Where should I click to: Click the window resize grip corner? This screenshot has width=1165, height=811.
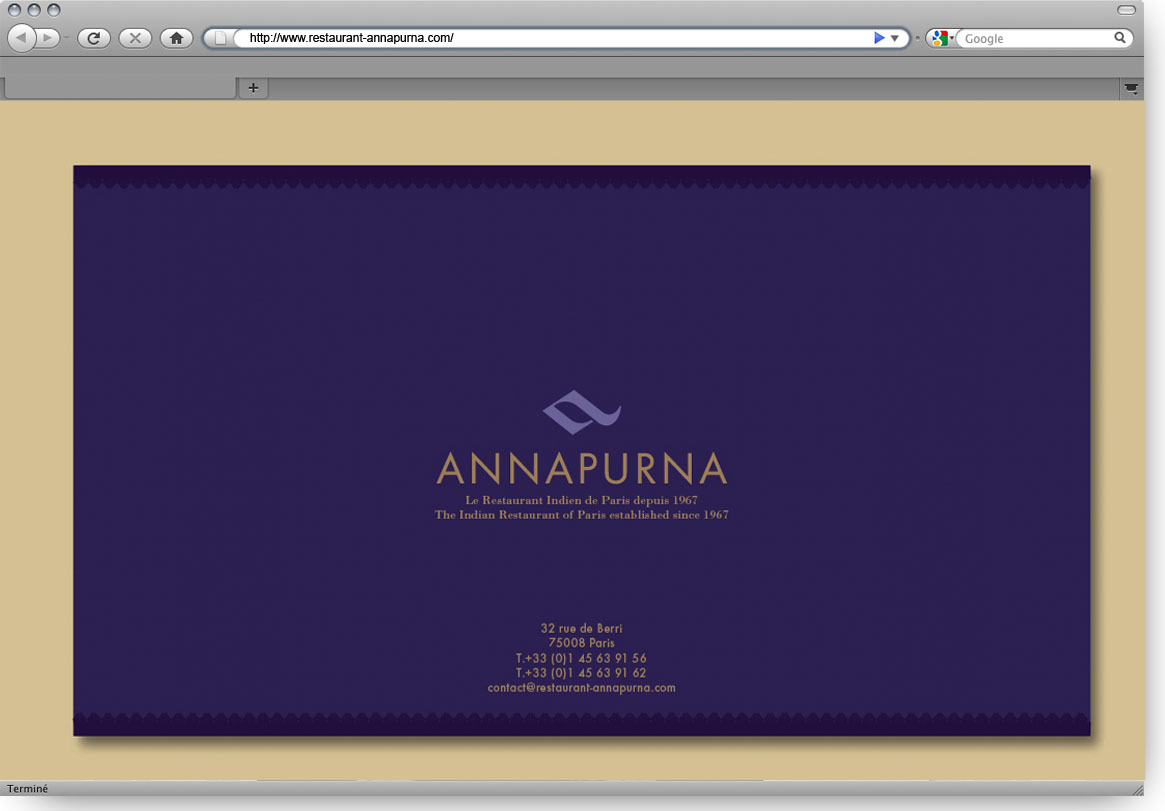(x=1138, y=789)
